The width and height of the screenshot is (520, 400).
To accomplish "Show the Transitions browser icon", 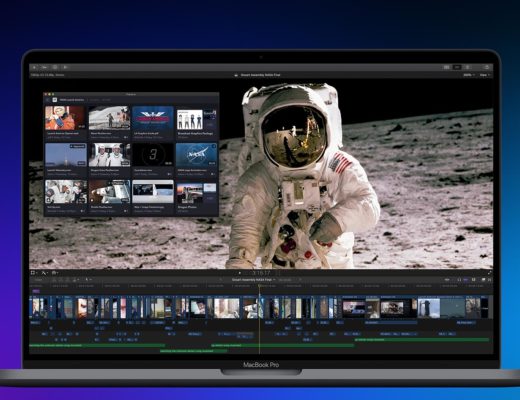I will click(x=489, y=280).
